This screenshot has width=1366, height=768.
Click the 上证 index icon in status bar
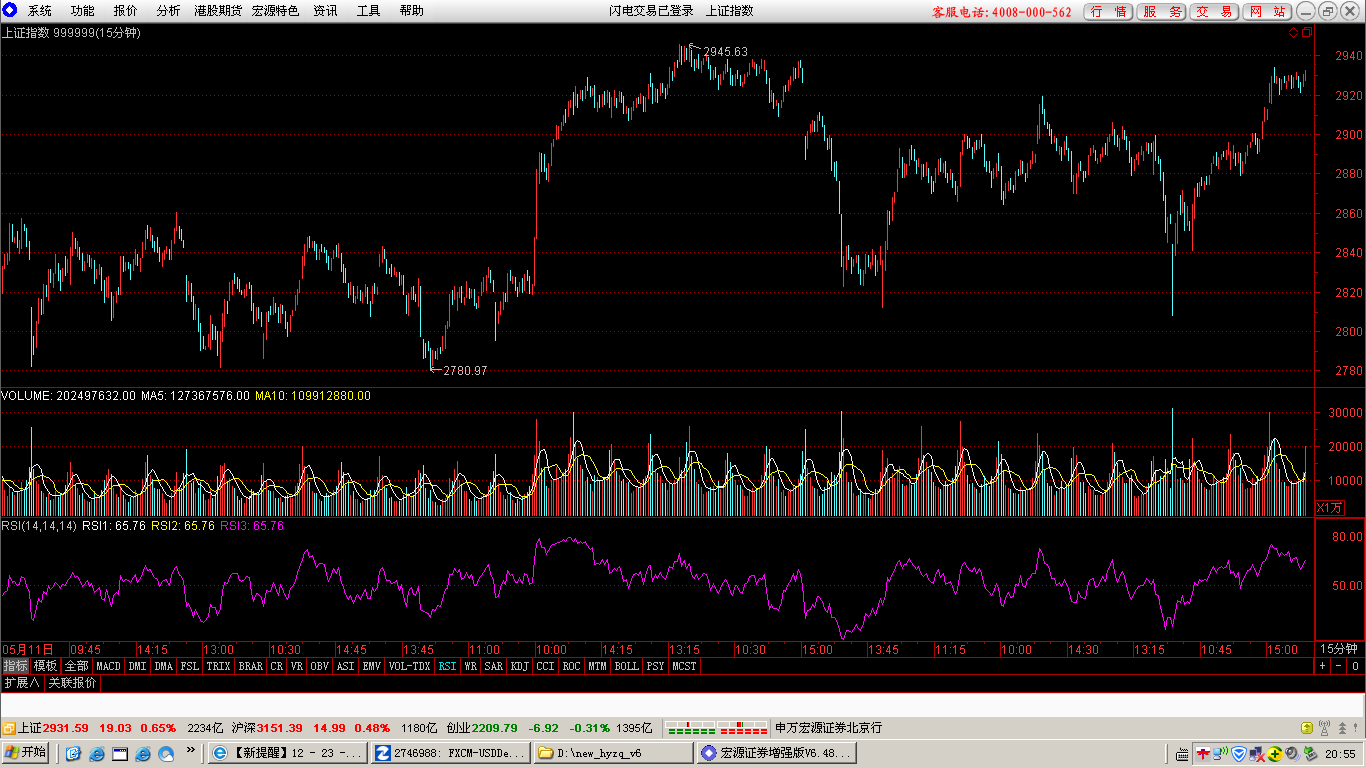pos(8,728)
